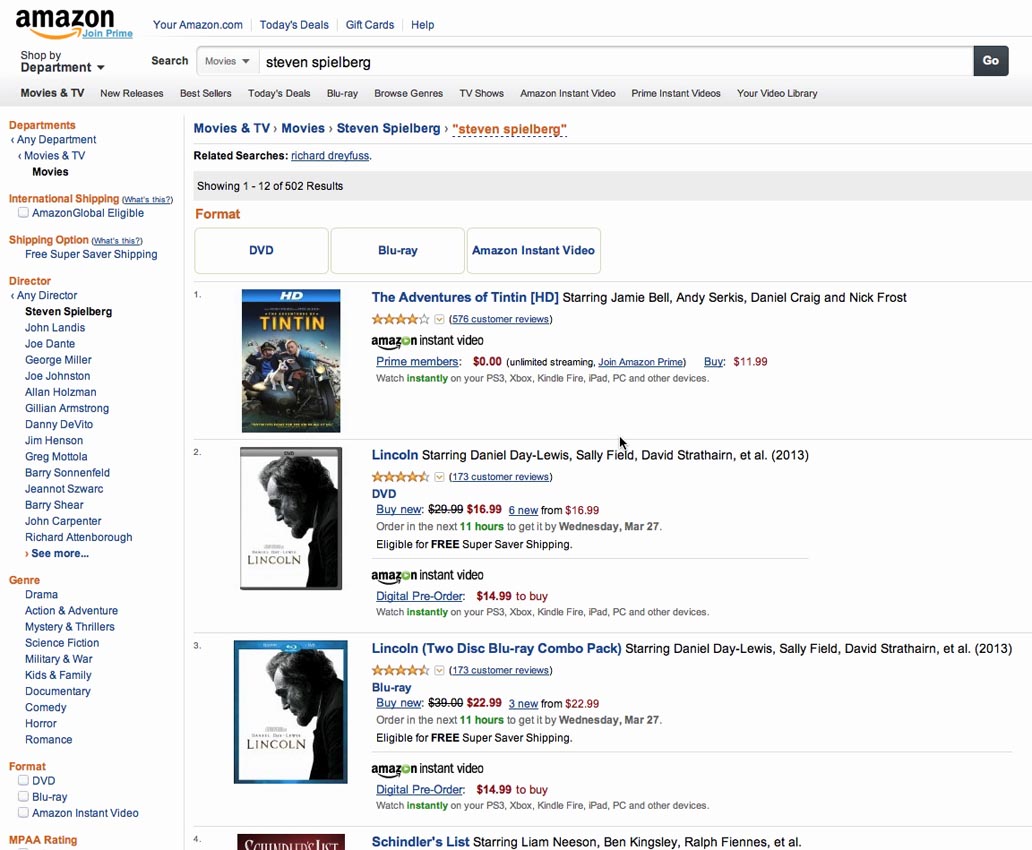Open the Tintin rating breakdown arrow

tap(439, 319)
